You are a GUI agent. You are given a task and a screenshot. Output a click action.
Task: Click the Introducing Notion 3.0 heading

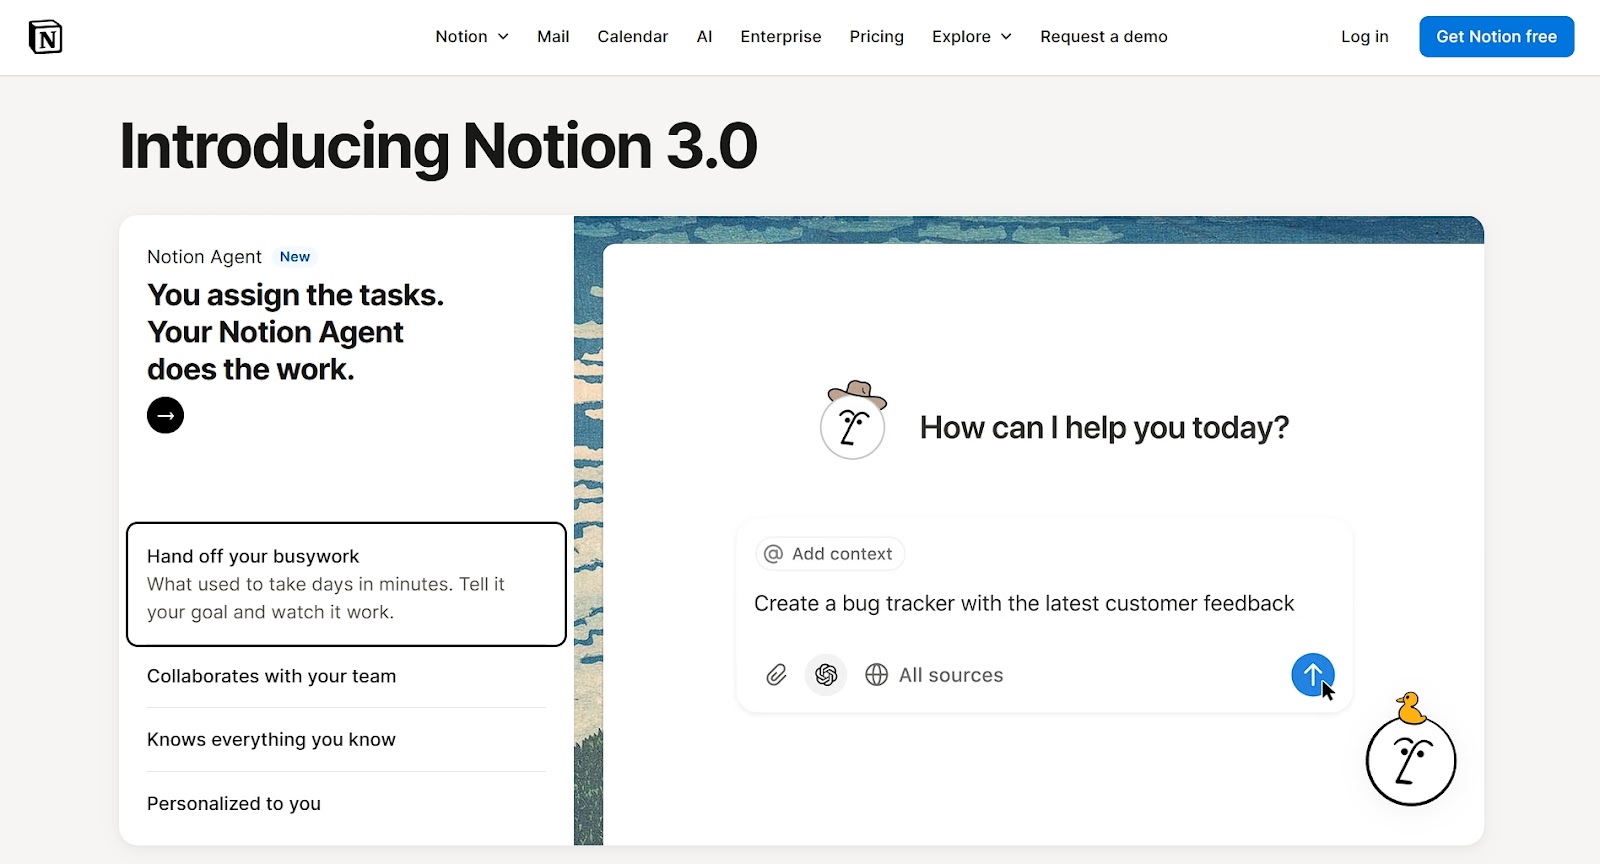coord(438,146)
